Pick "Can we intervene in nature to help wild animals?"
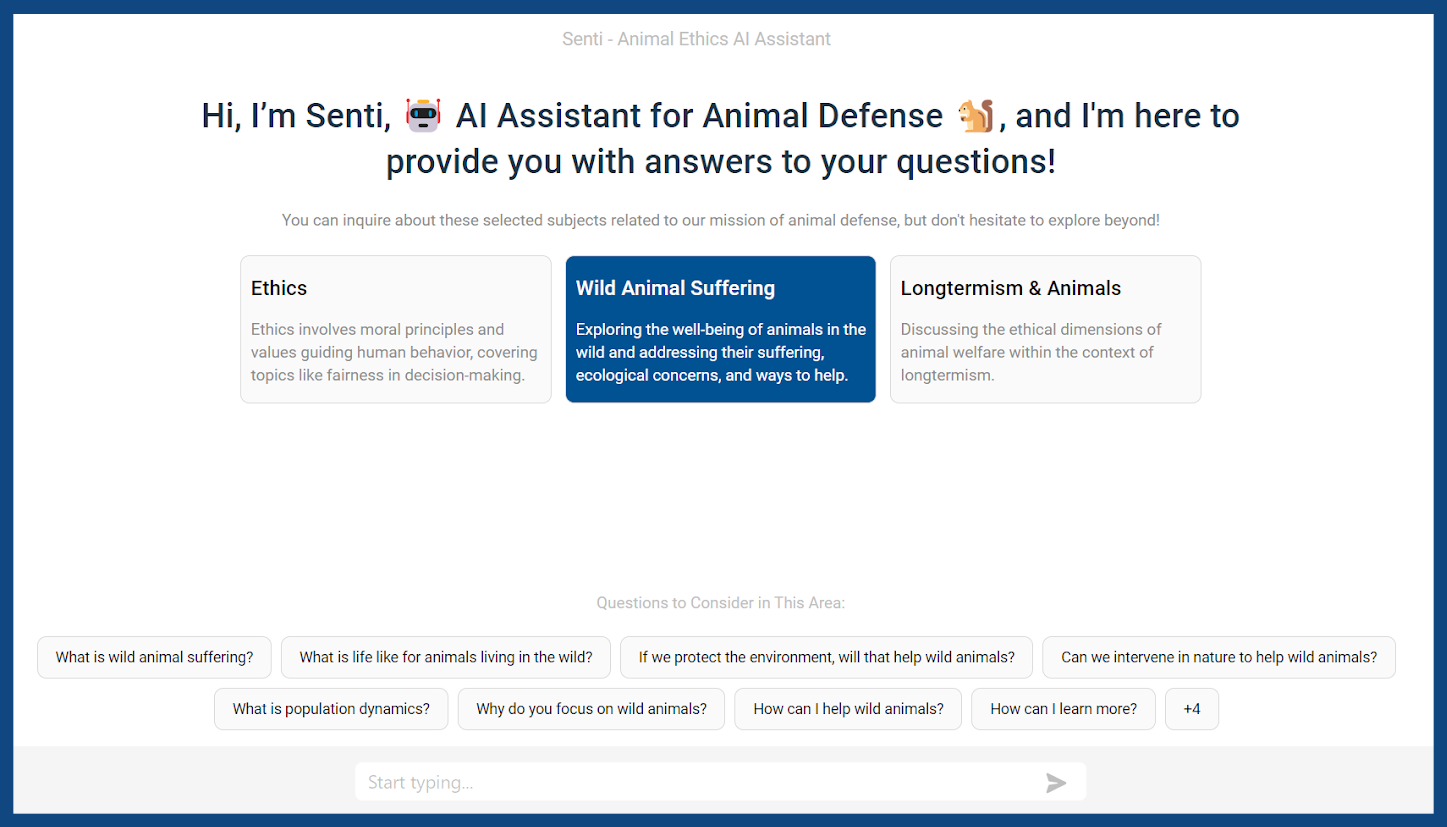This screenshot has width=1447, height=827. pyautogui.click(x=1219, y=657)
